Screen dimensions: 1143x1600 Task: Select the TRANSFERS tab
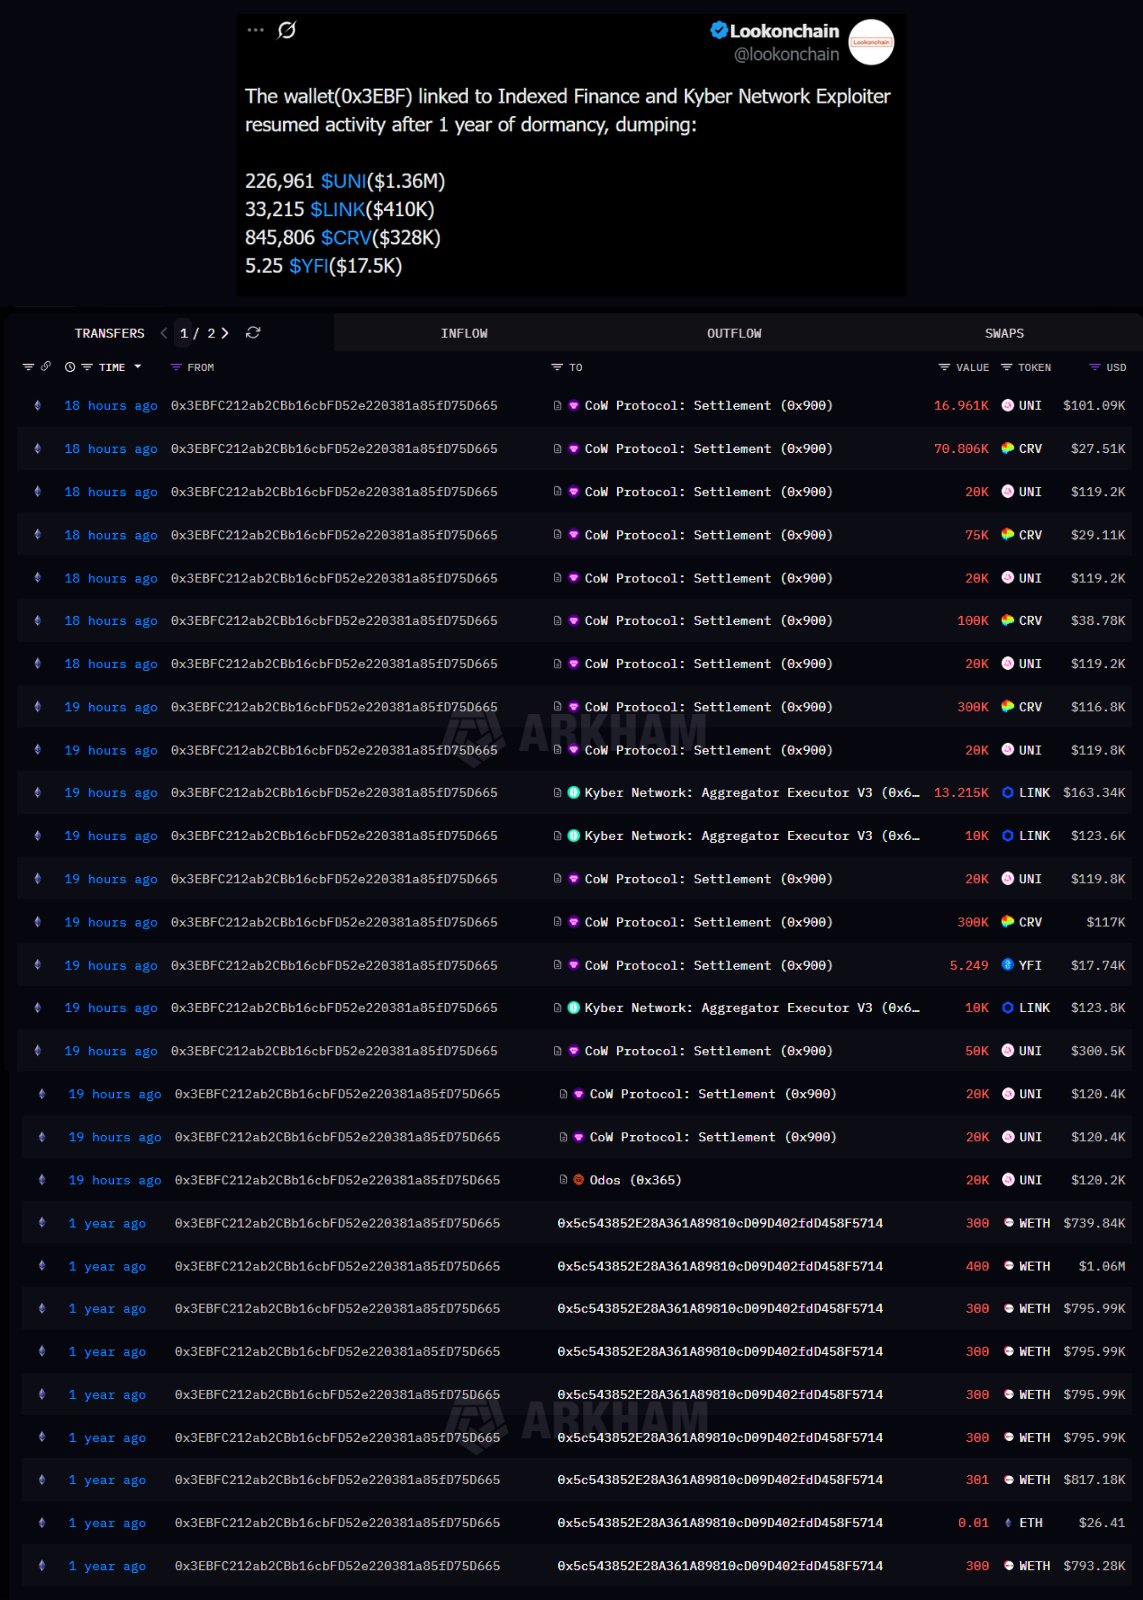pyautogui.click(x=110, y=333)
